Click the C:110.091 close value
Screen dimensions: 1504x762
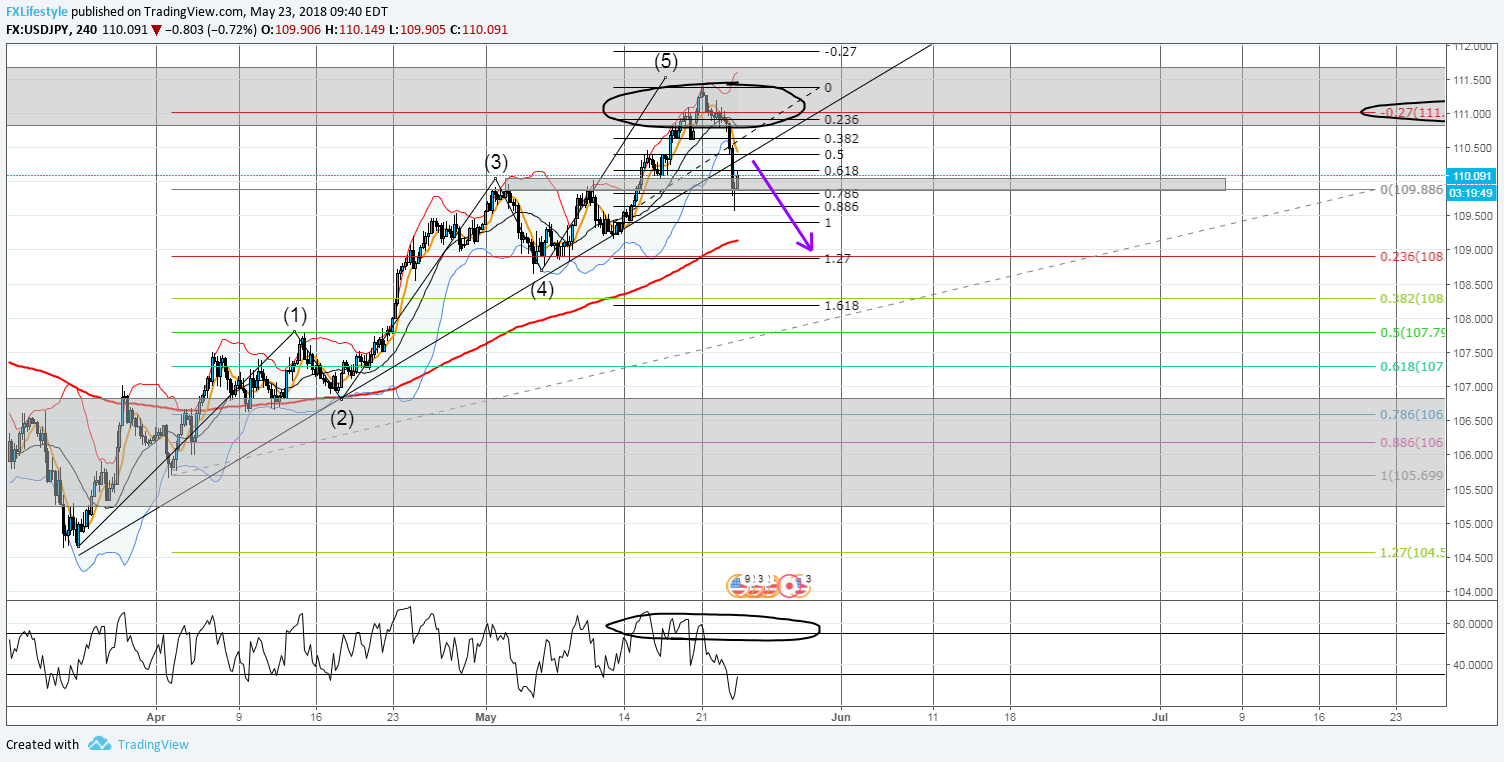click(x=480, y=30)
